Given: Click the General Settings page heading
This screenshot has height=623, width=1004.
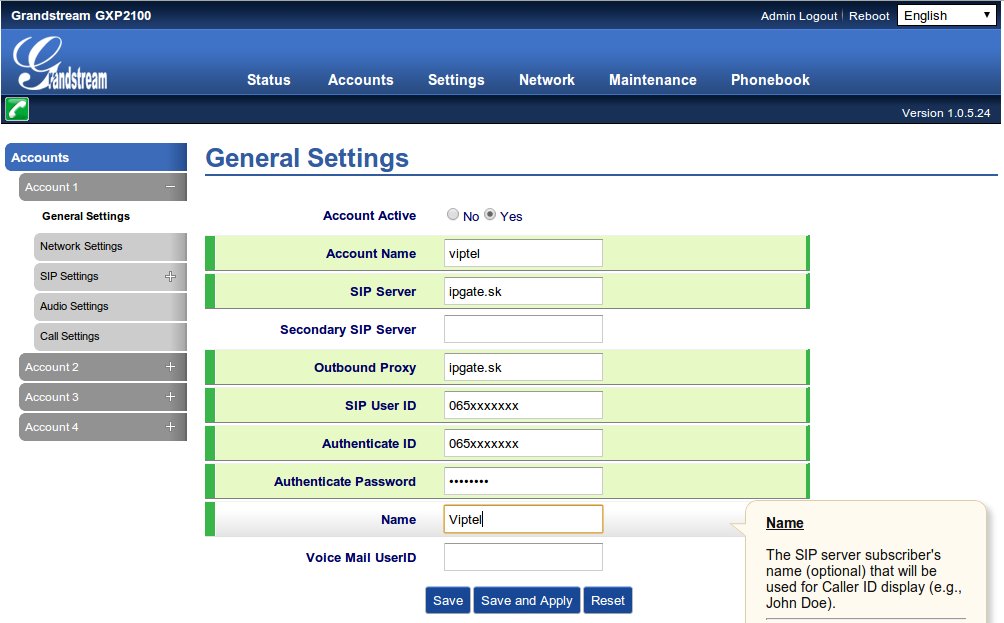Looking at the screenshot, I should click(307, 158).
